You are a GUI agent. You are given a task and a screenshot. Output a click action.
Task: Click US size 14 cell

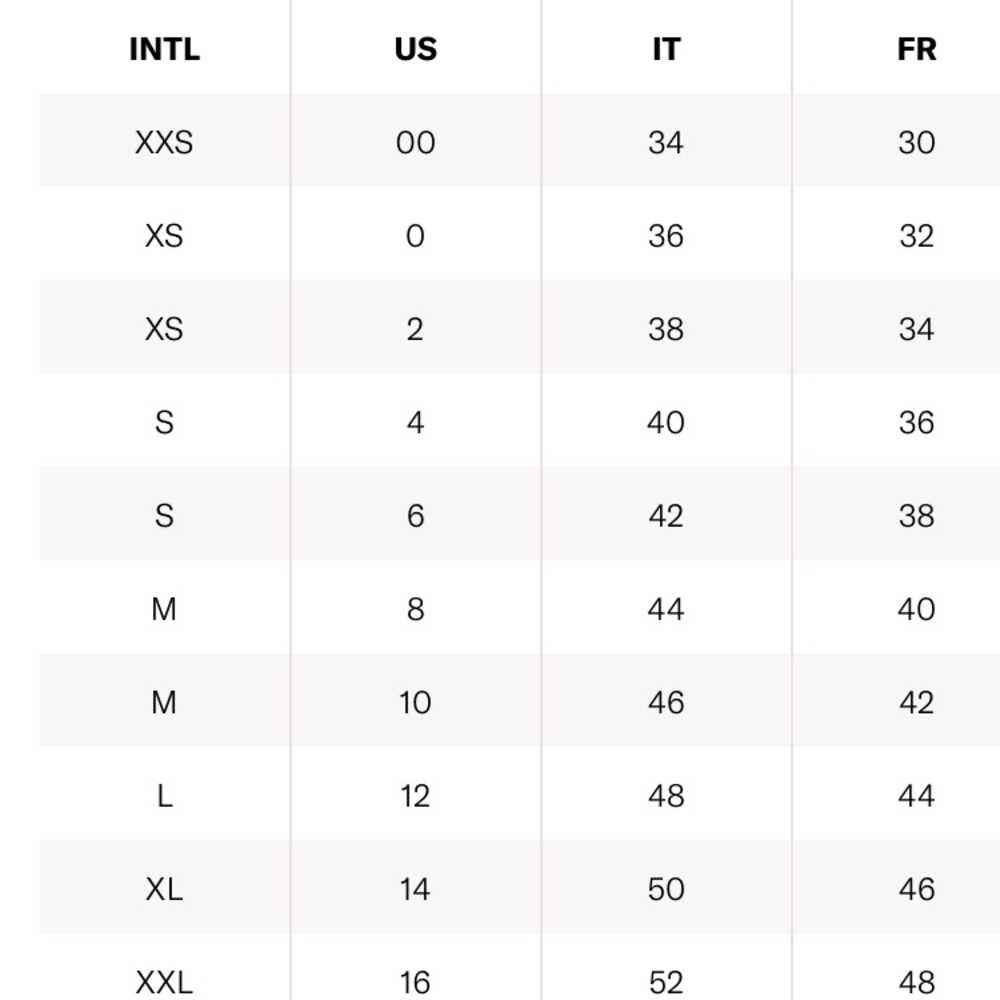coord(415,889)
